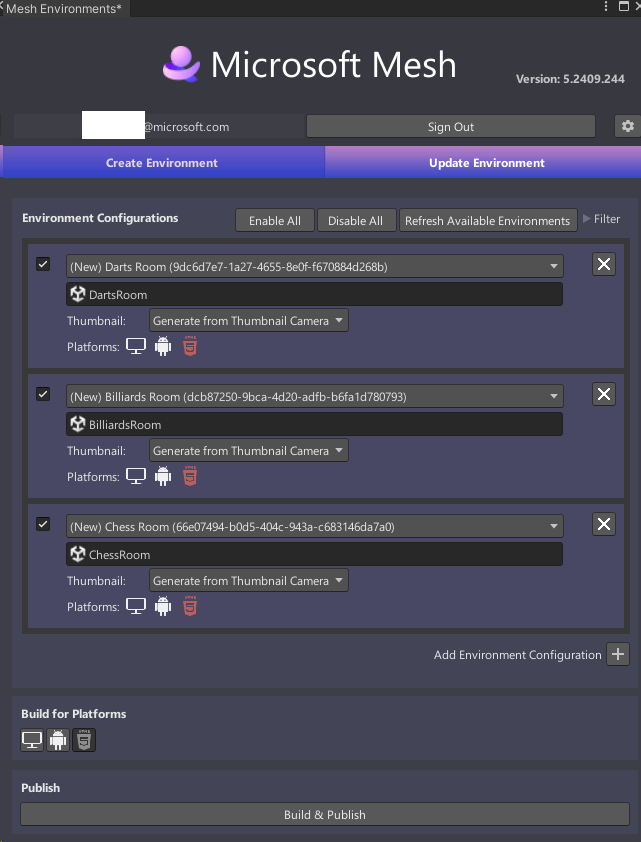Select the Mesh Environments window tab
This screenshot has height=842, width=641.
[x=64, y=8]
